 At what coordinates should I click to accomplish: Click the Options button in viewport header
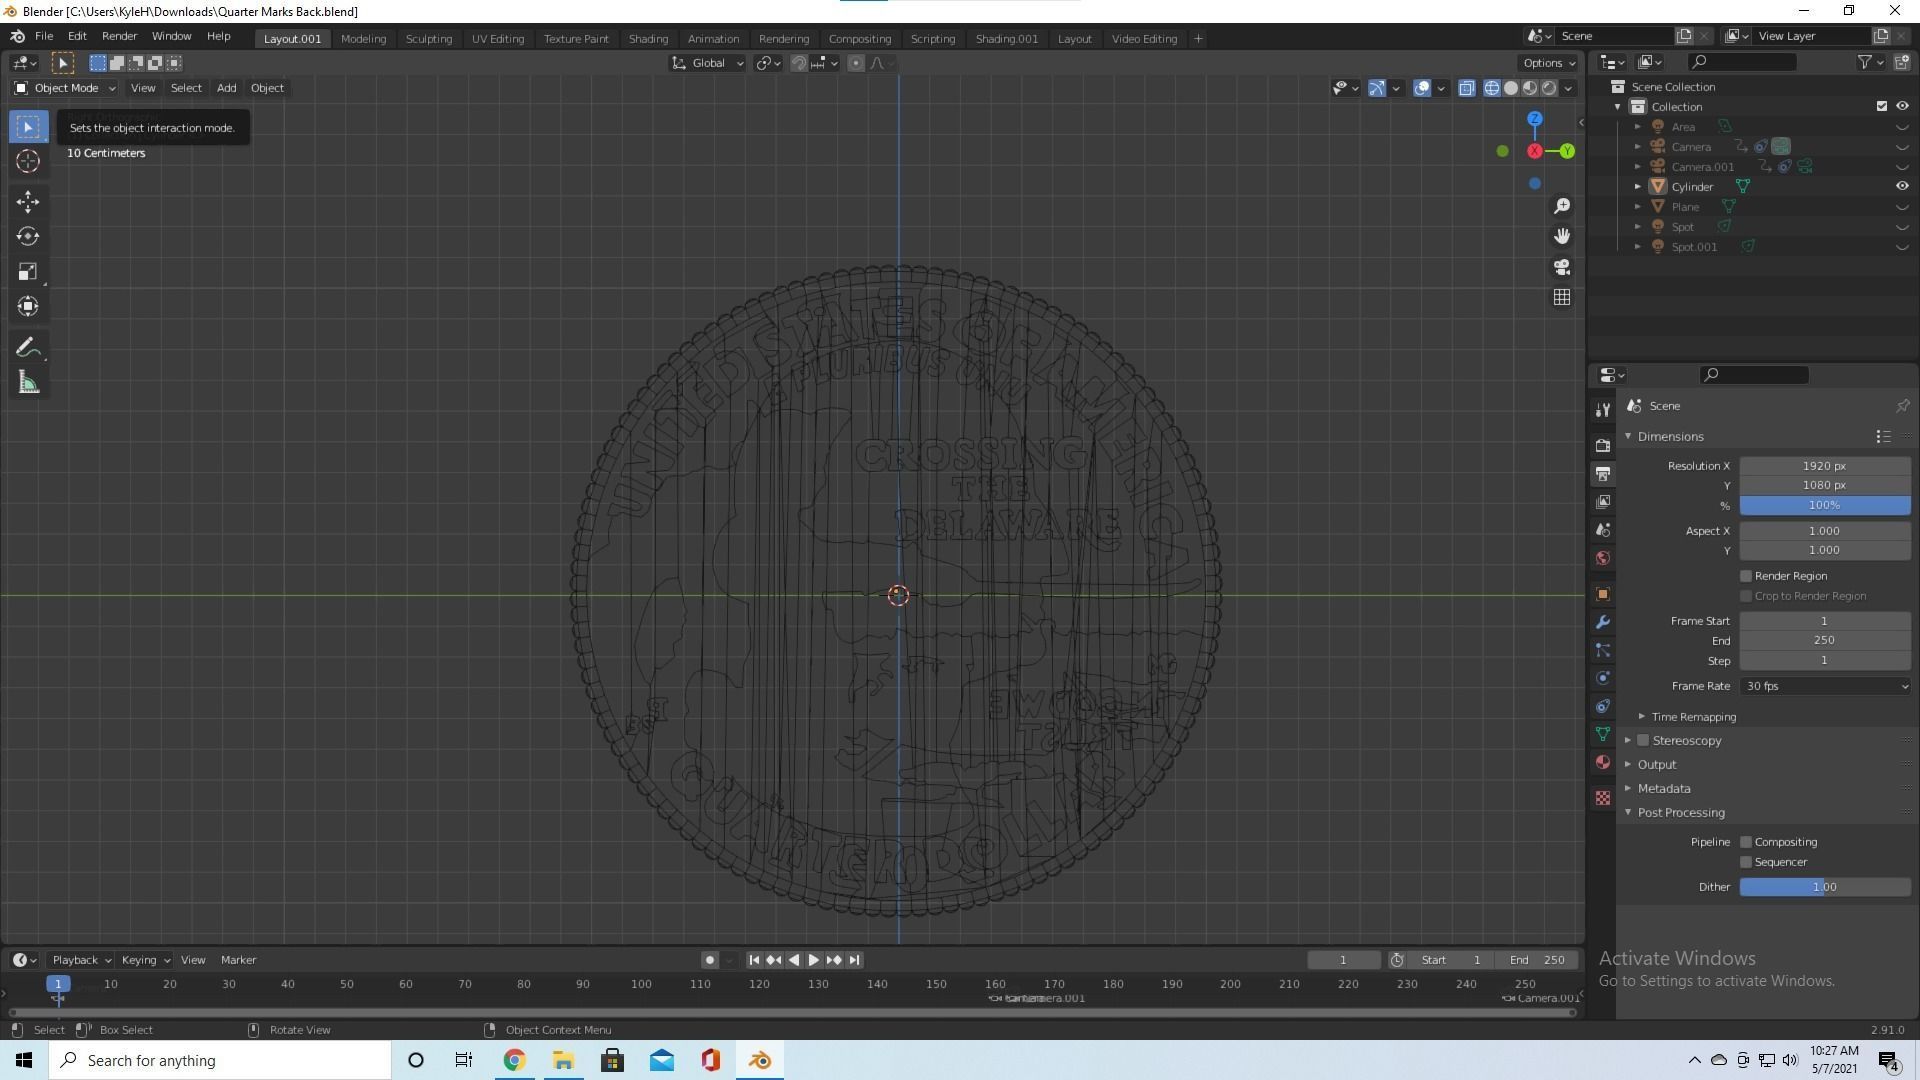pos(1549,63)
